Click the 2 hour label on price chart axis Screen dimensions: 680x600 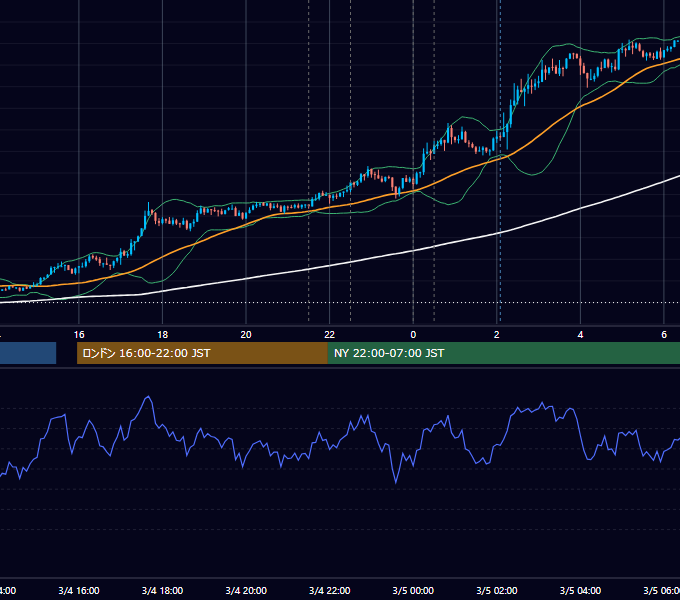[x=497, y=335]
